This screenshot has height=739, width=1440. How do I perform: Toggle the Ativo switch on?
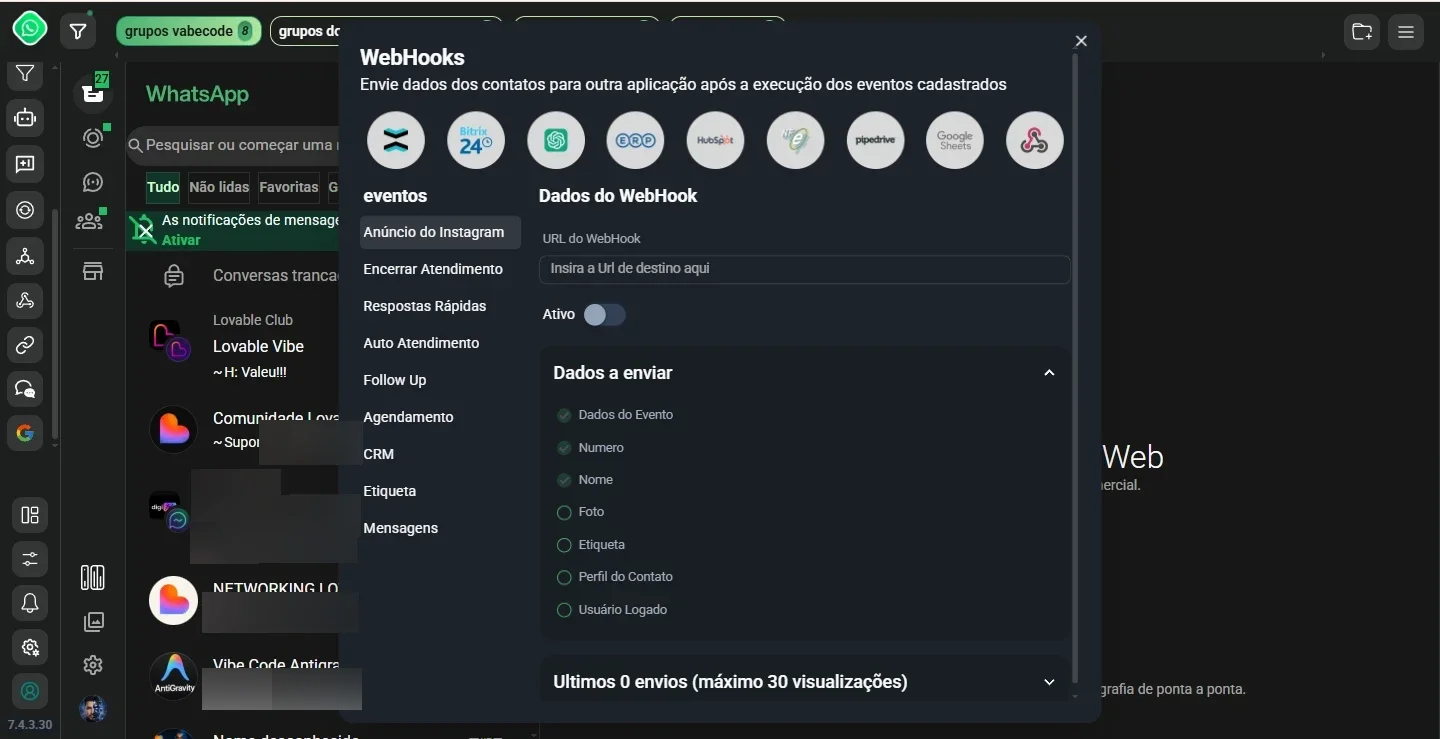click(x=604, y=315)
